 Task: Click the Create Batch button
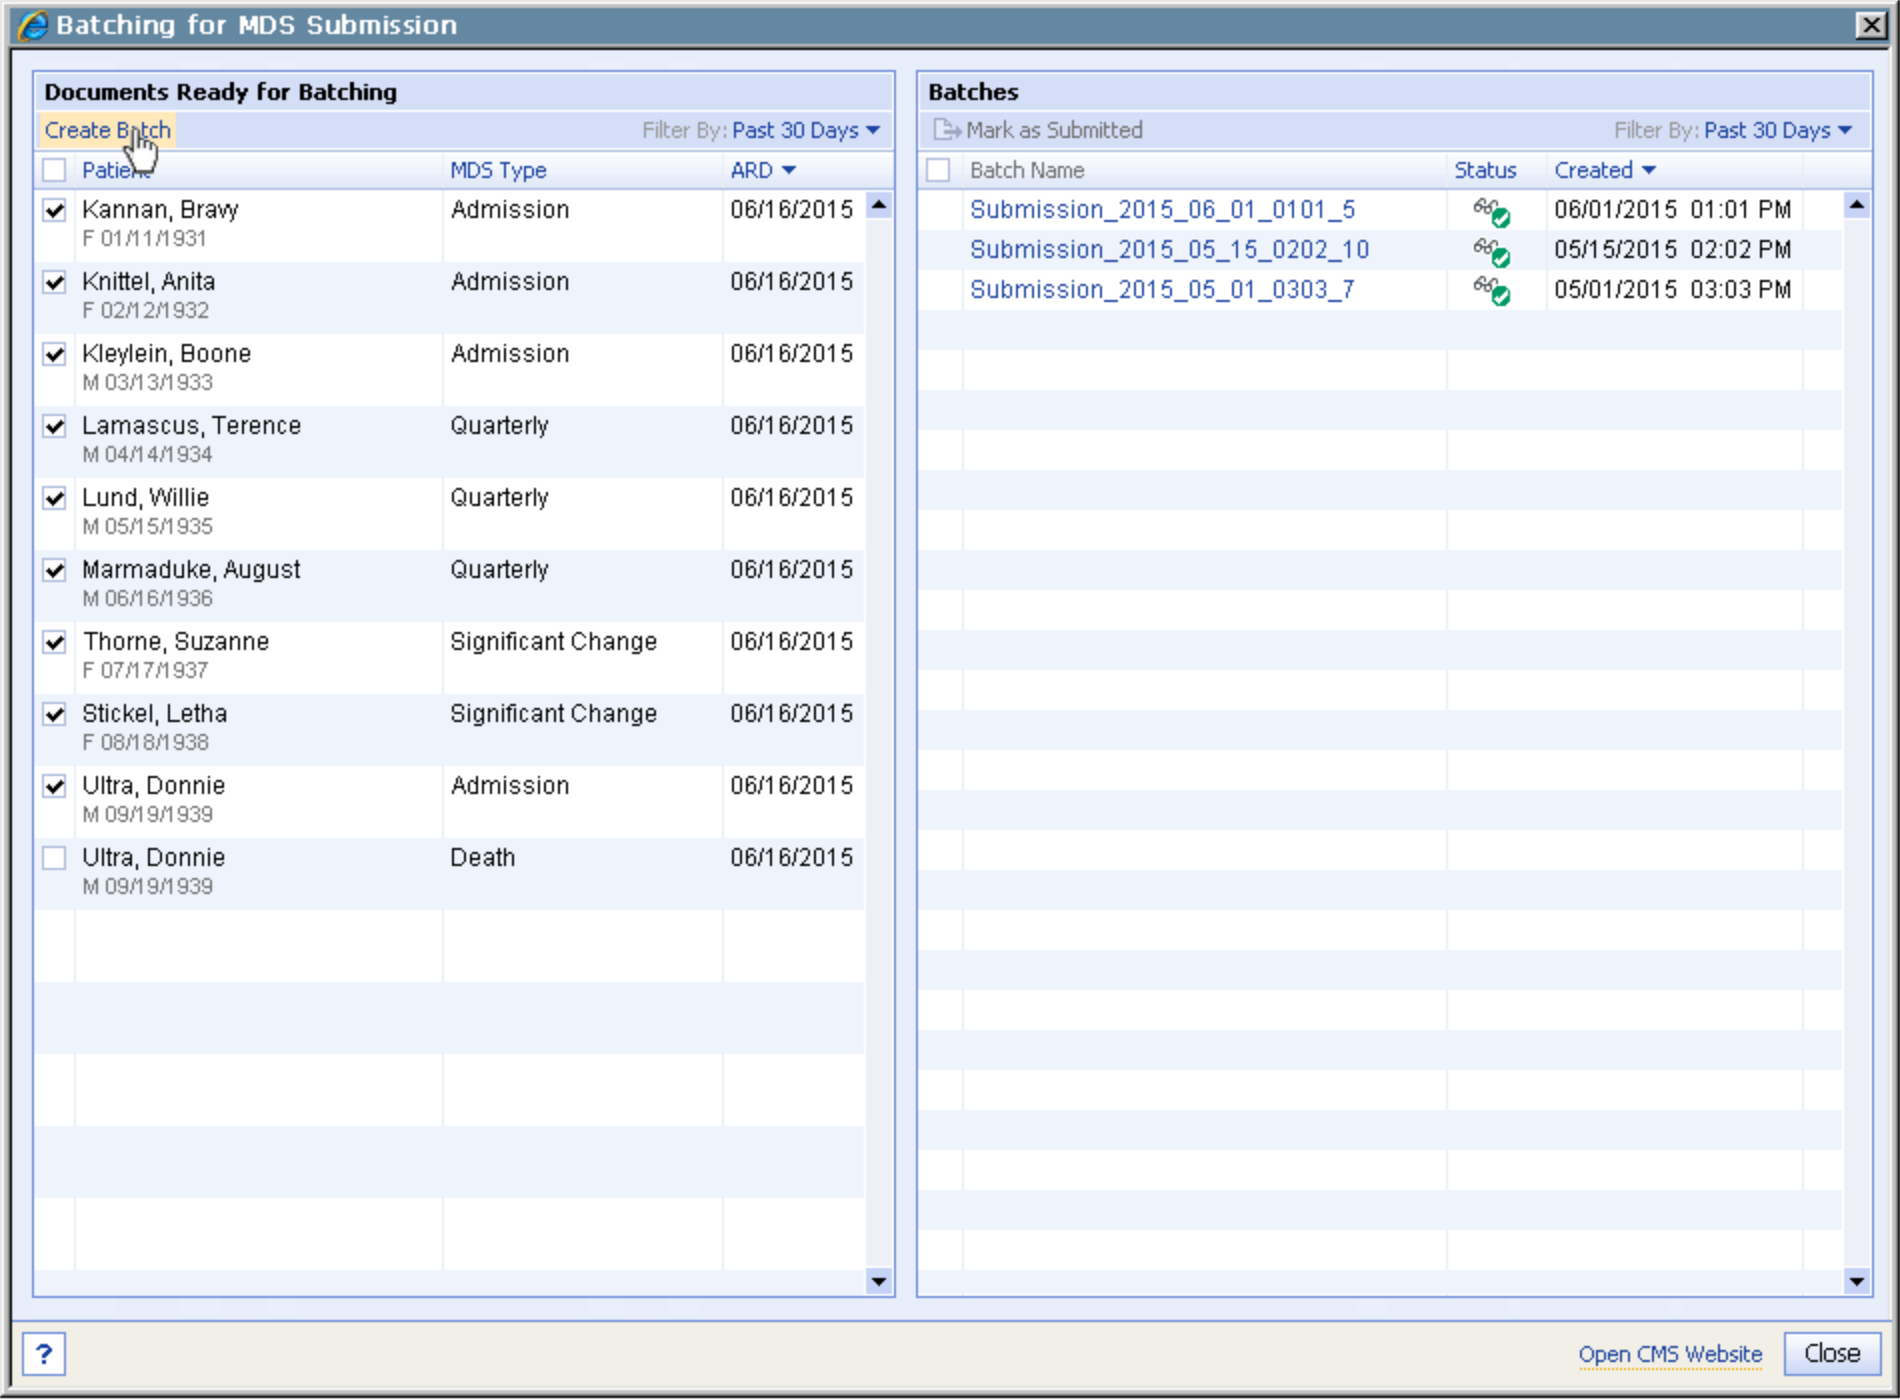(x=107, y=130)
